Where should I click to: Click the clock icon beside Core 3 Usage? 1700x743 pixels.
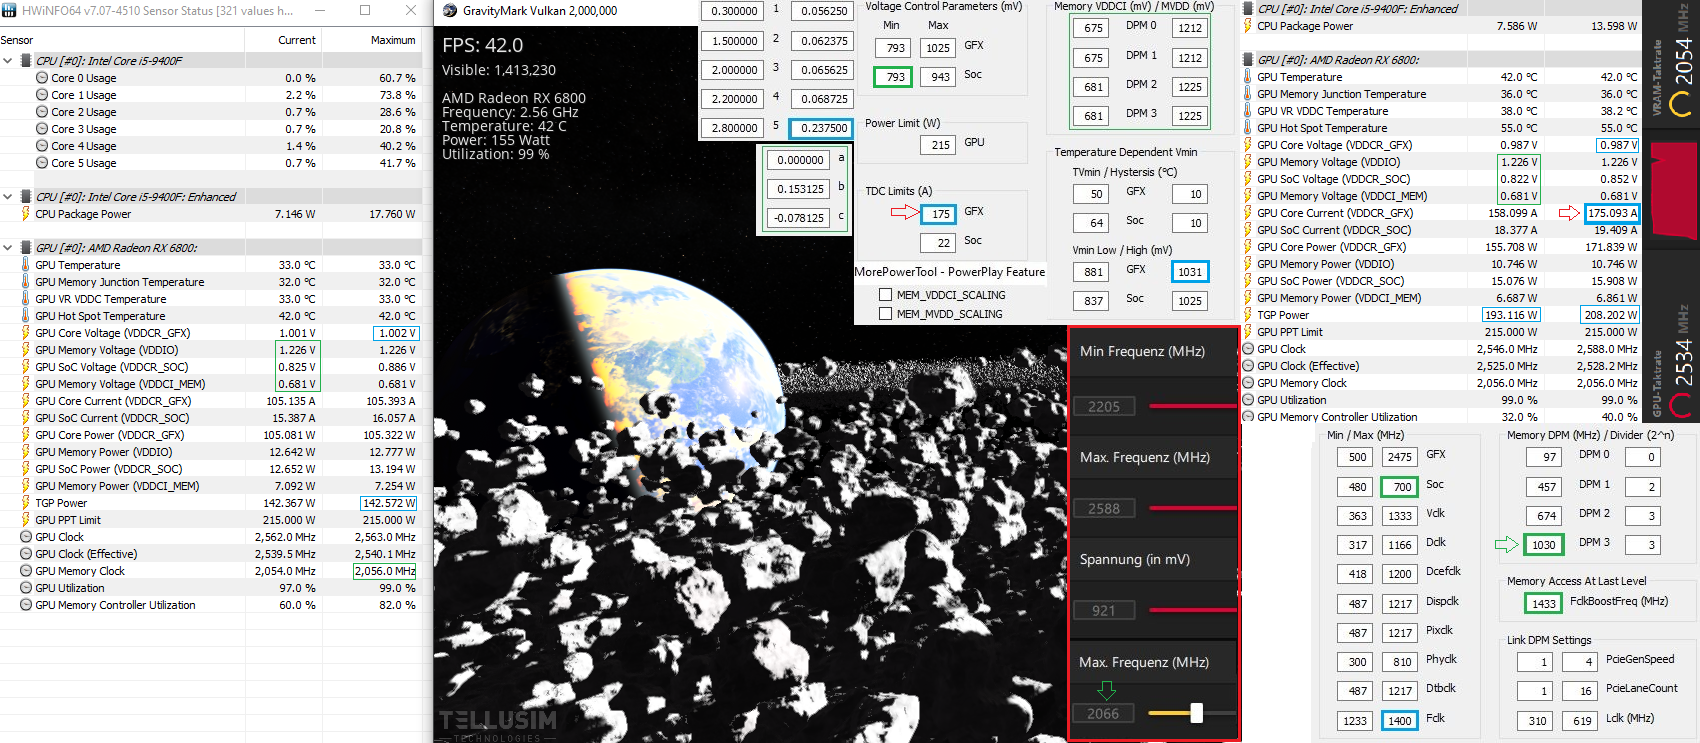42,129
